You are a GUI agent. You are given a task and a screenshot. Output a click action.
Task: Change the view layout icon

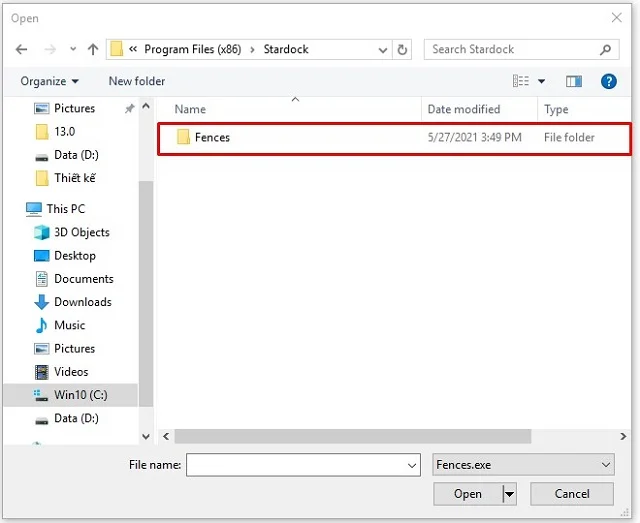(x=521, y=81)
